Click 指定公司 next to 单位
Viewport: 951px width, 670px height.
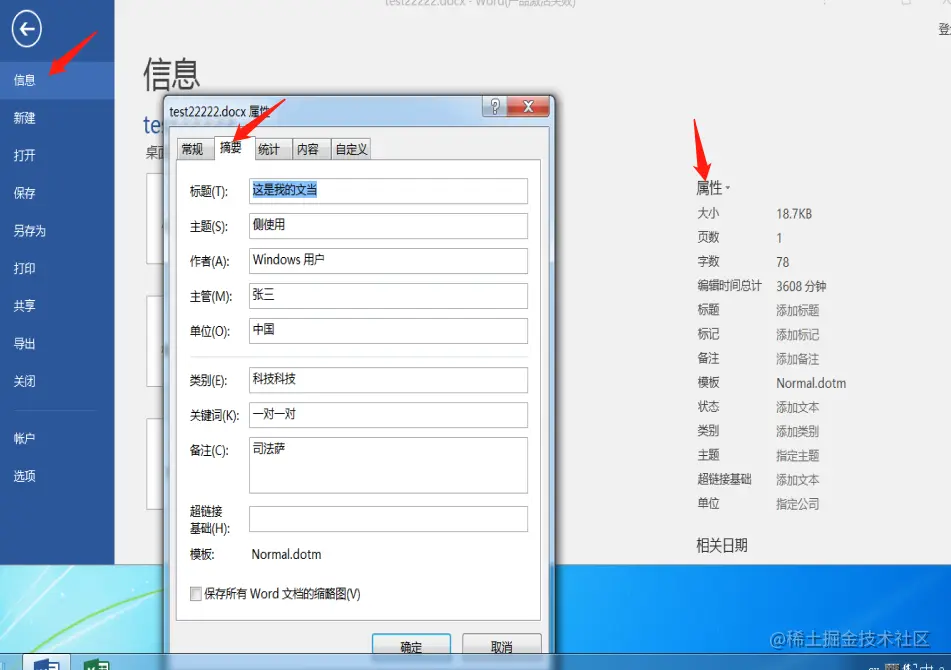point(798,504)
